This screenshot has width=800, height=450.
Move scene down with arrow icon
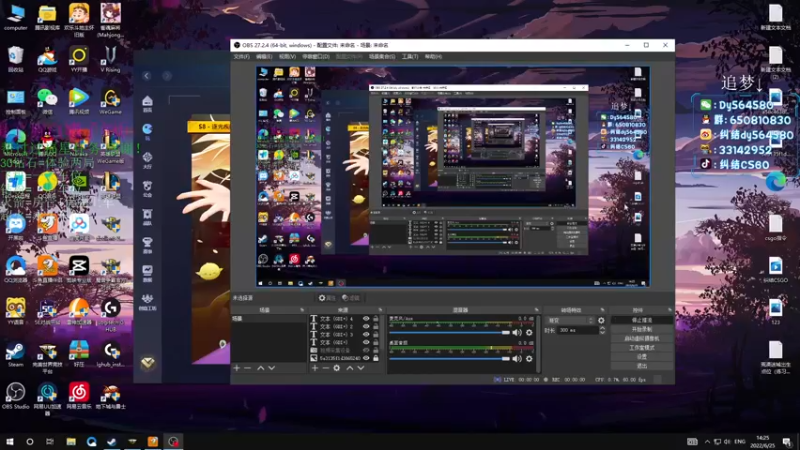click(271, 368)
